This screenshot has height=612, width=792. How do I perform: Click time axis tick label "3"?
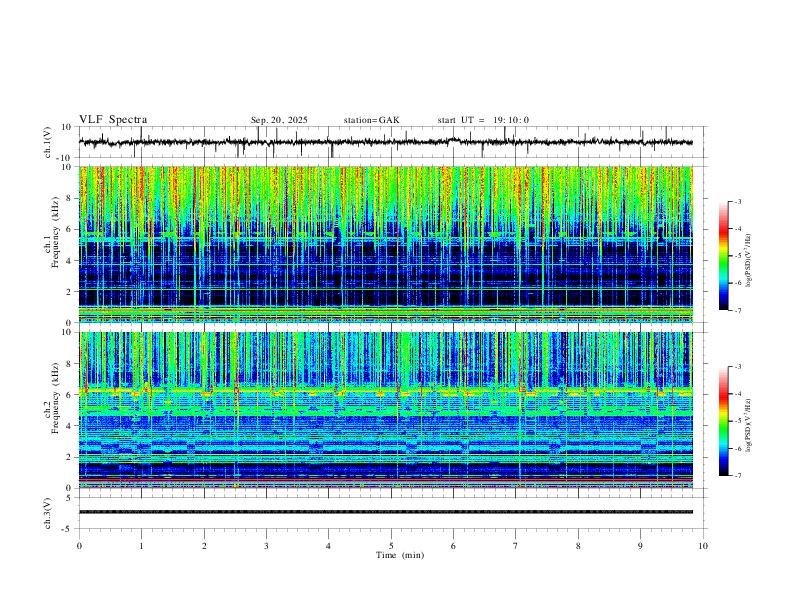coord(266,546)
